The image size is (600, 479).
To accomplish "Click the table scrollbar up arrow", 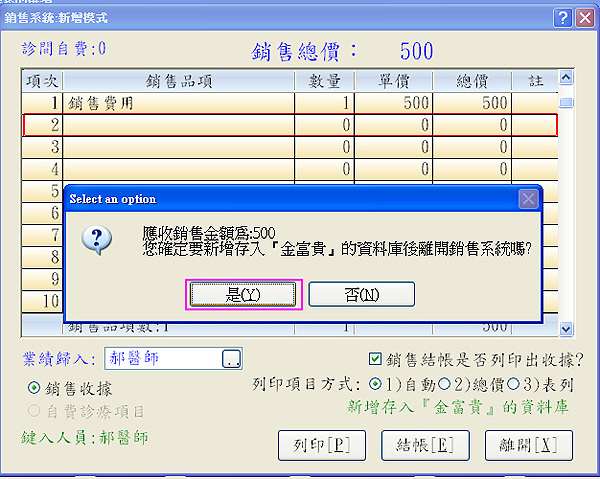I will pyautogui.click(x=566, y=77).
